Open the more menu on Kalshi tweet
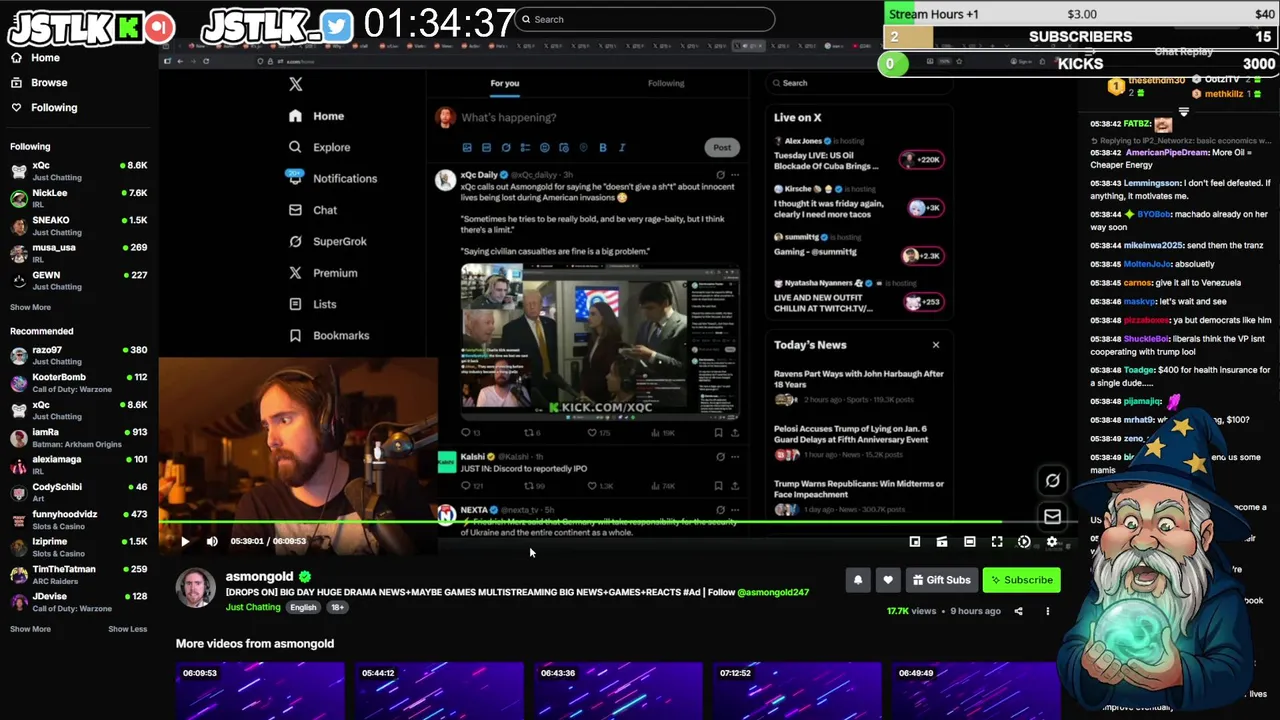Image resolution: width=1280 pixels, height=720 pixels. coord(735,457)
